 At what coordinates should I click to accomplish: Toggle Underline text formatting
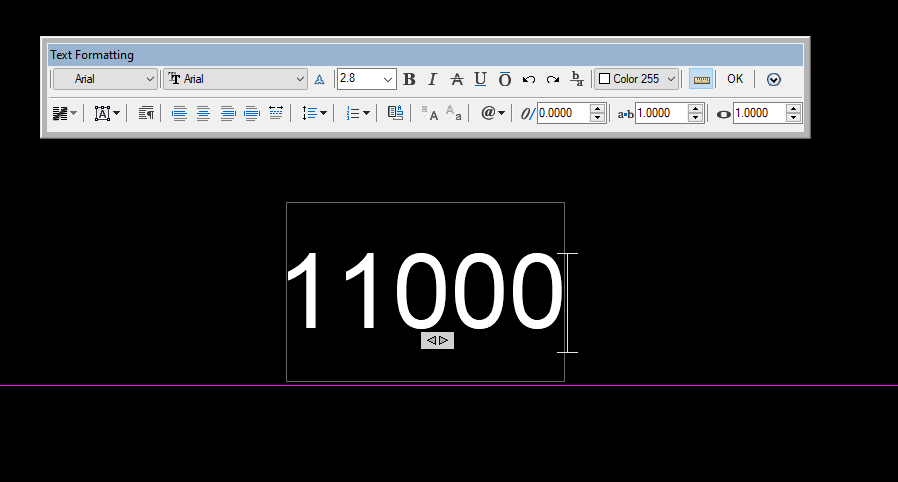click(x=480, y=79)
